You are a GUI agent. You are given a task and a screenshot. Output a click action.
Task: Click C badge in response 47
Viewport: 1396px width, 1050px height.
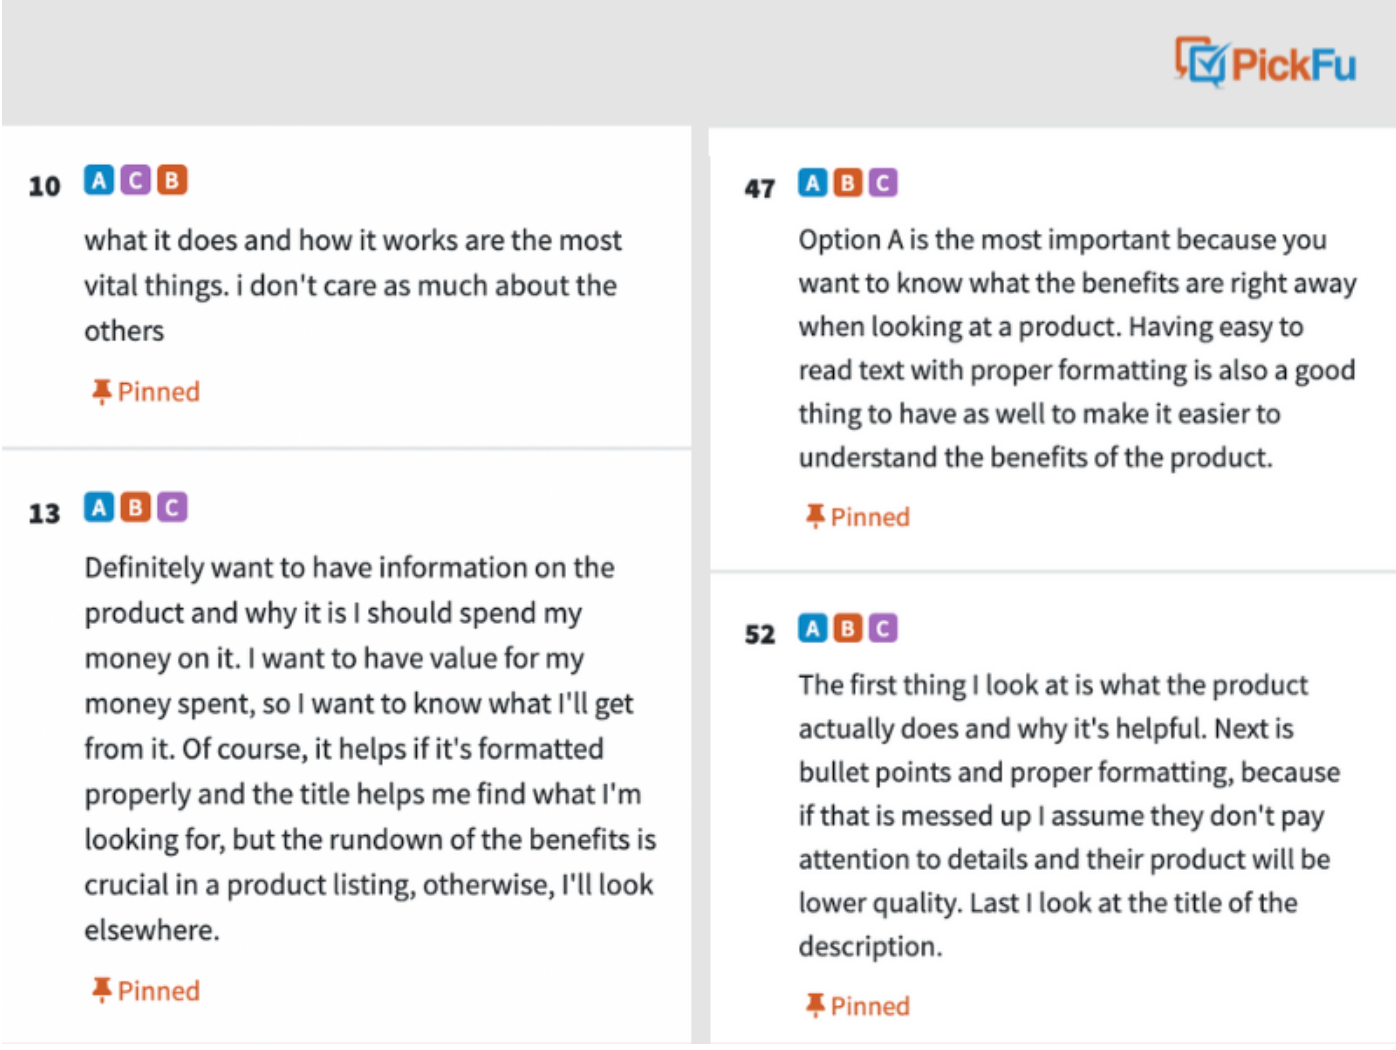(882, 183)
